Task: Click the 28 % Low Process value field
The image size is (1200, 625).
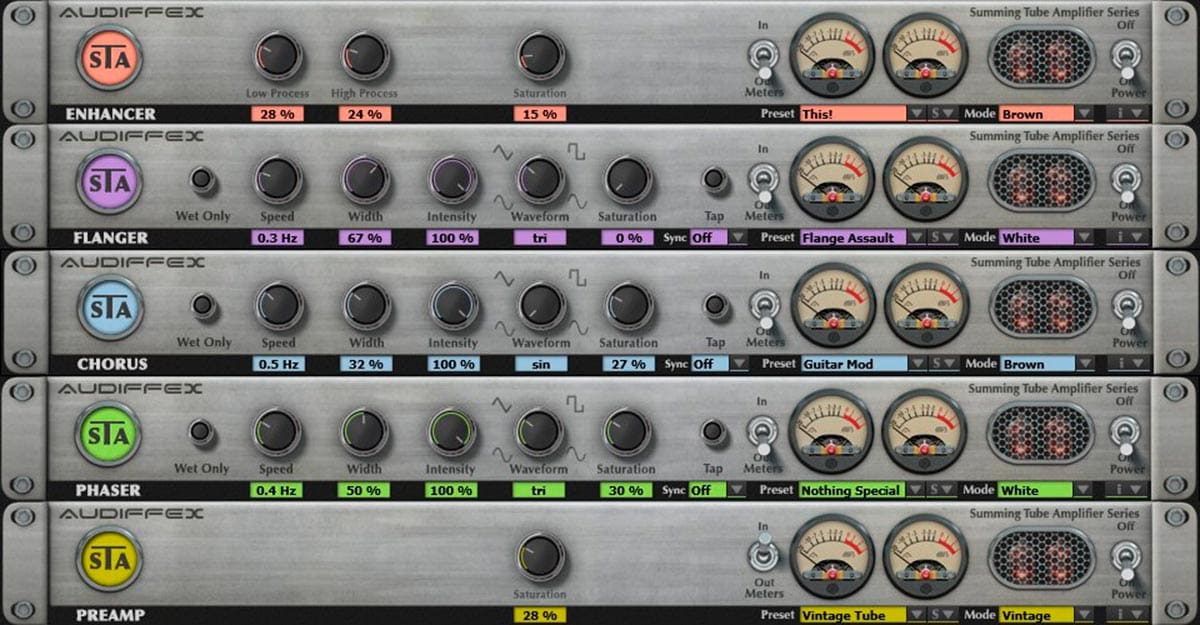Action: coord(277,114)
